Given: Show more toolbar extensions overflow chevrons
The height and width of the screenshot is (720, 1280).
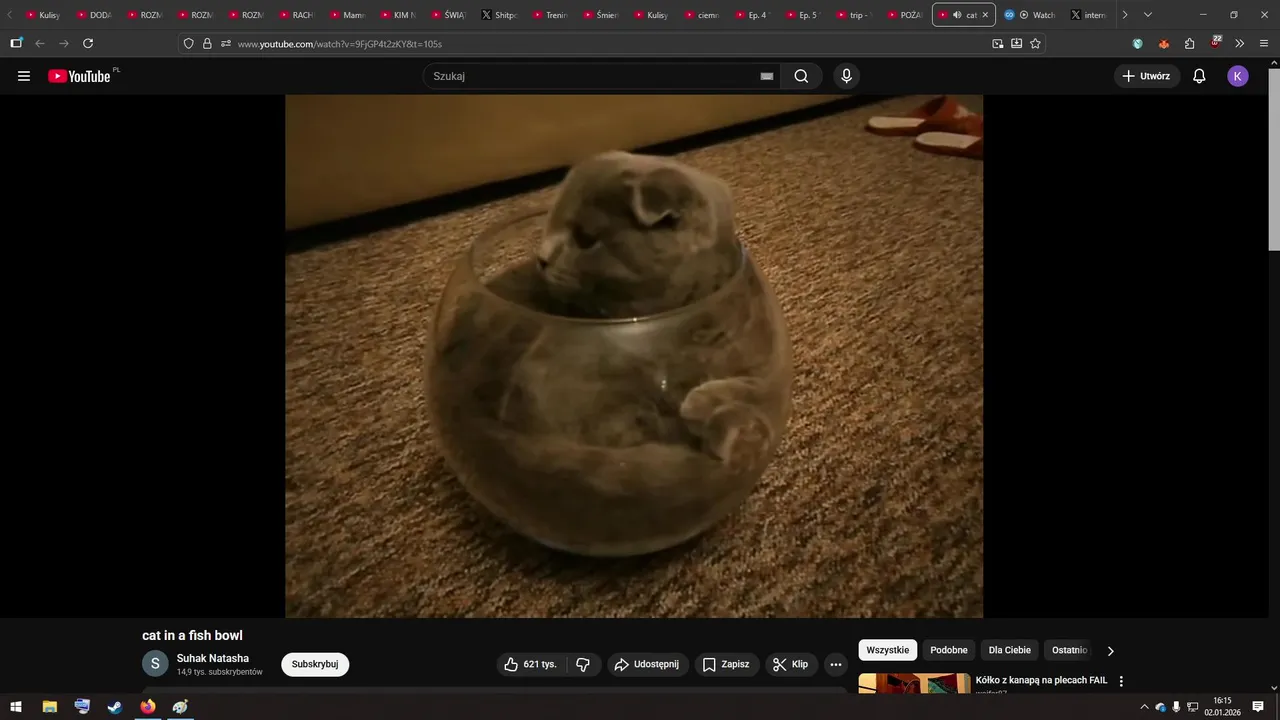Looking at the screenshot, I should [x=1240, y=44].
